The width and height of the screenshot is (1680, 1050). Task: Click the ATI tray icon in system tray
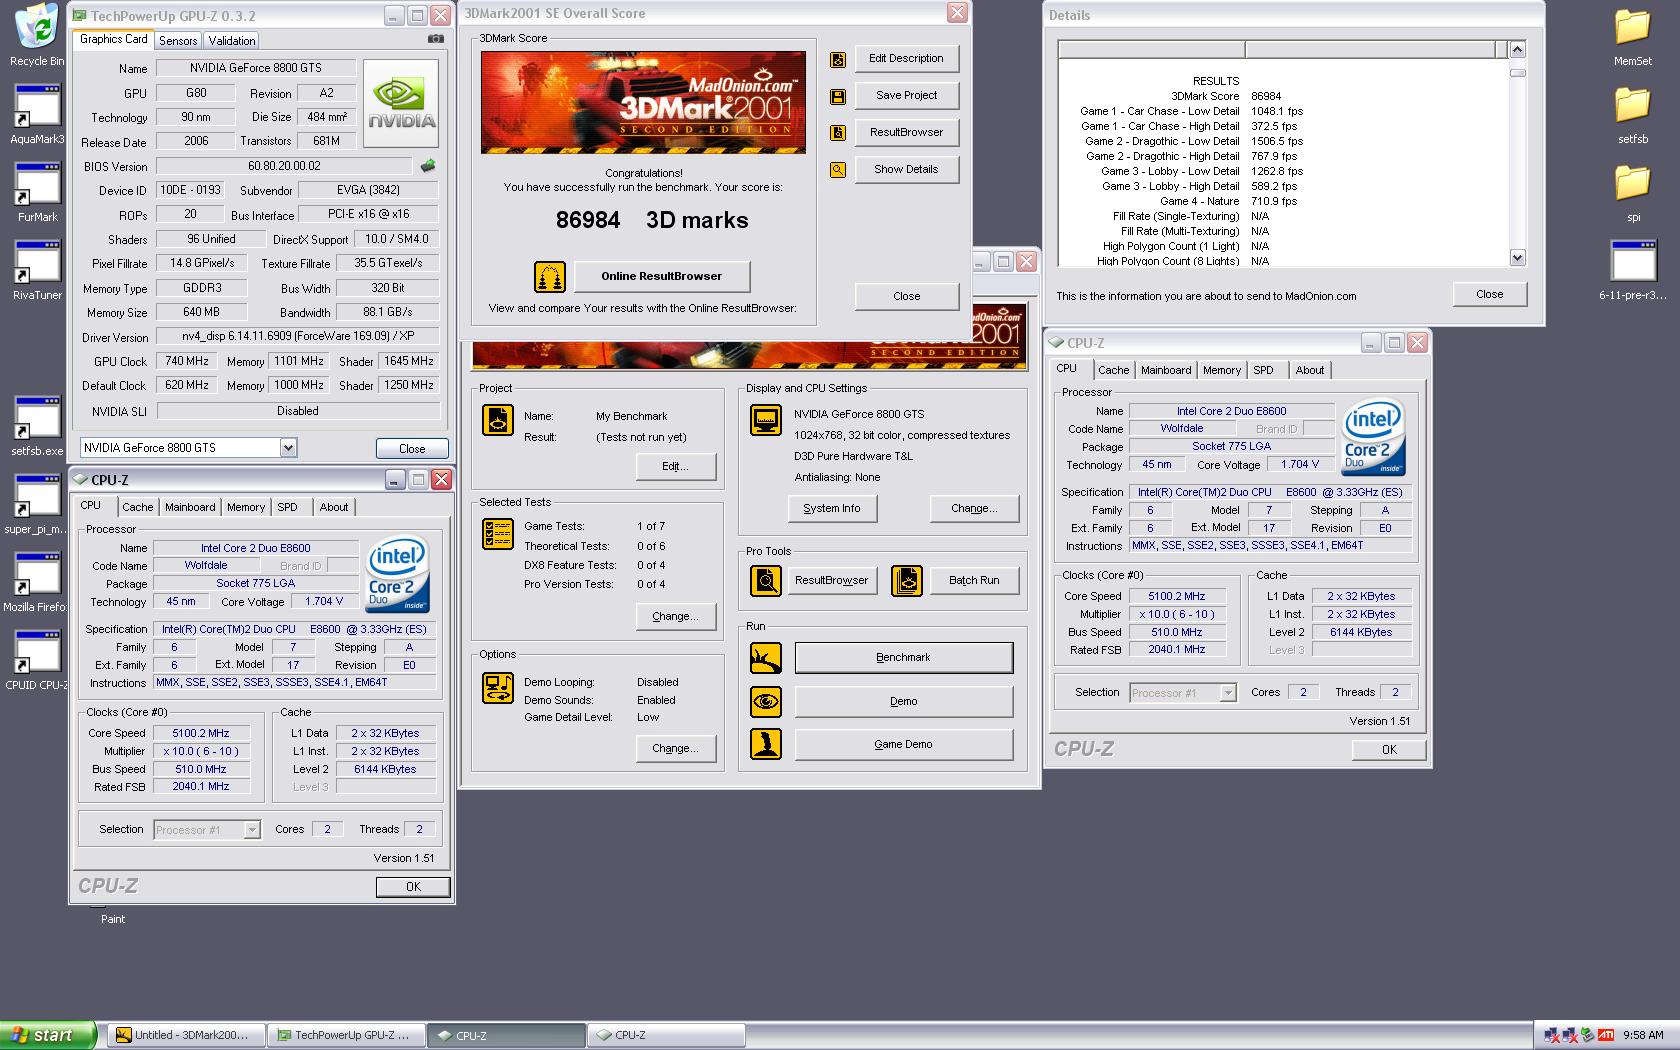coord(1605,1035)
